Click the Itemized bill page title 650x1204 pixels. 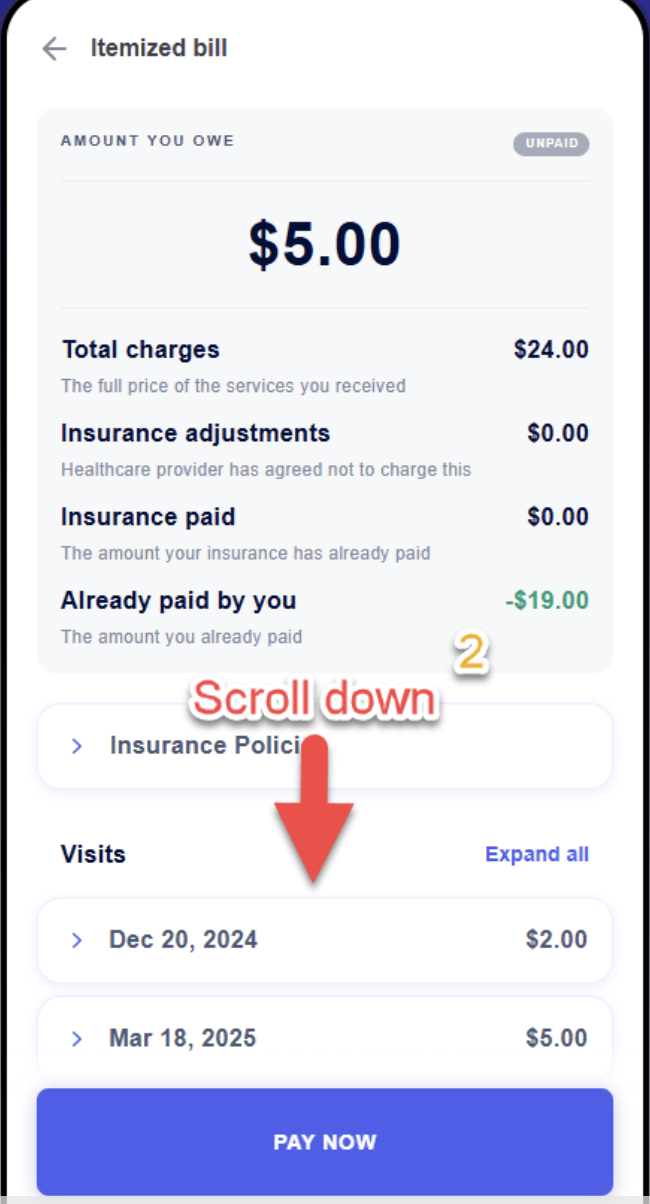pos(159,48)
